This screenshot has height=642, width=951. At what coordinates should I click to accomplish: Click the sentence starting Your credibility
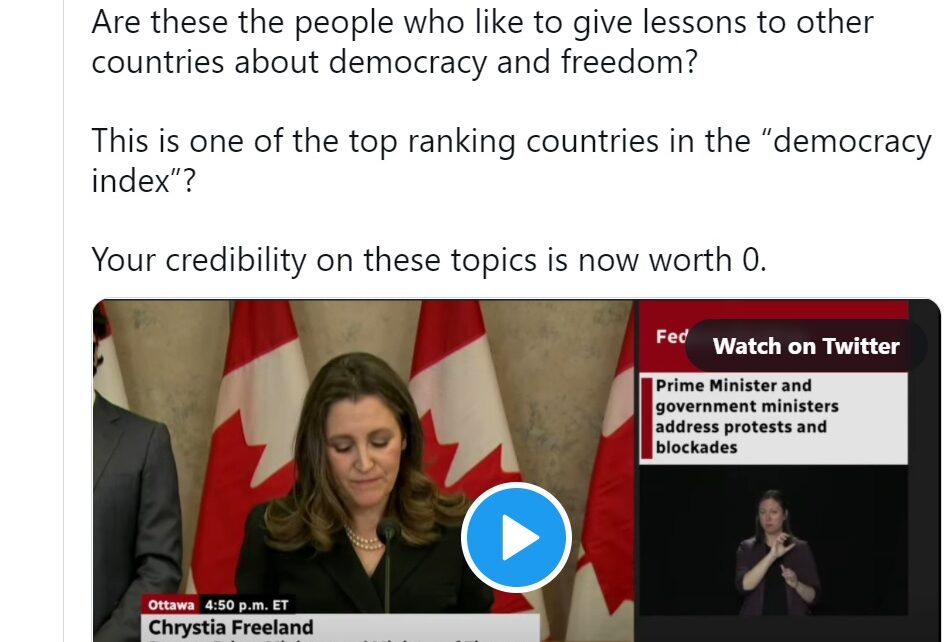pyautogui.click(x=429, y=260)
